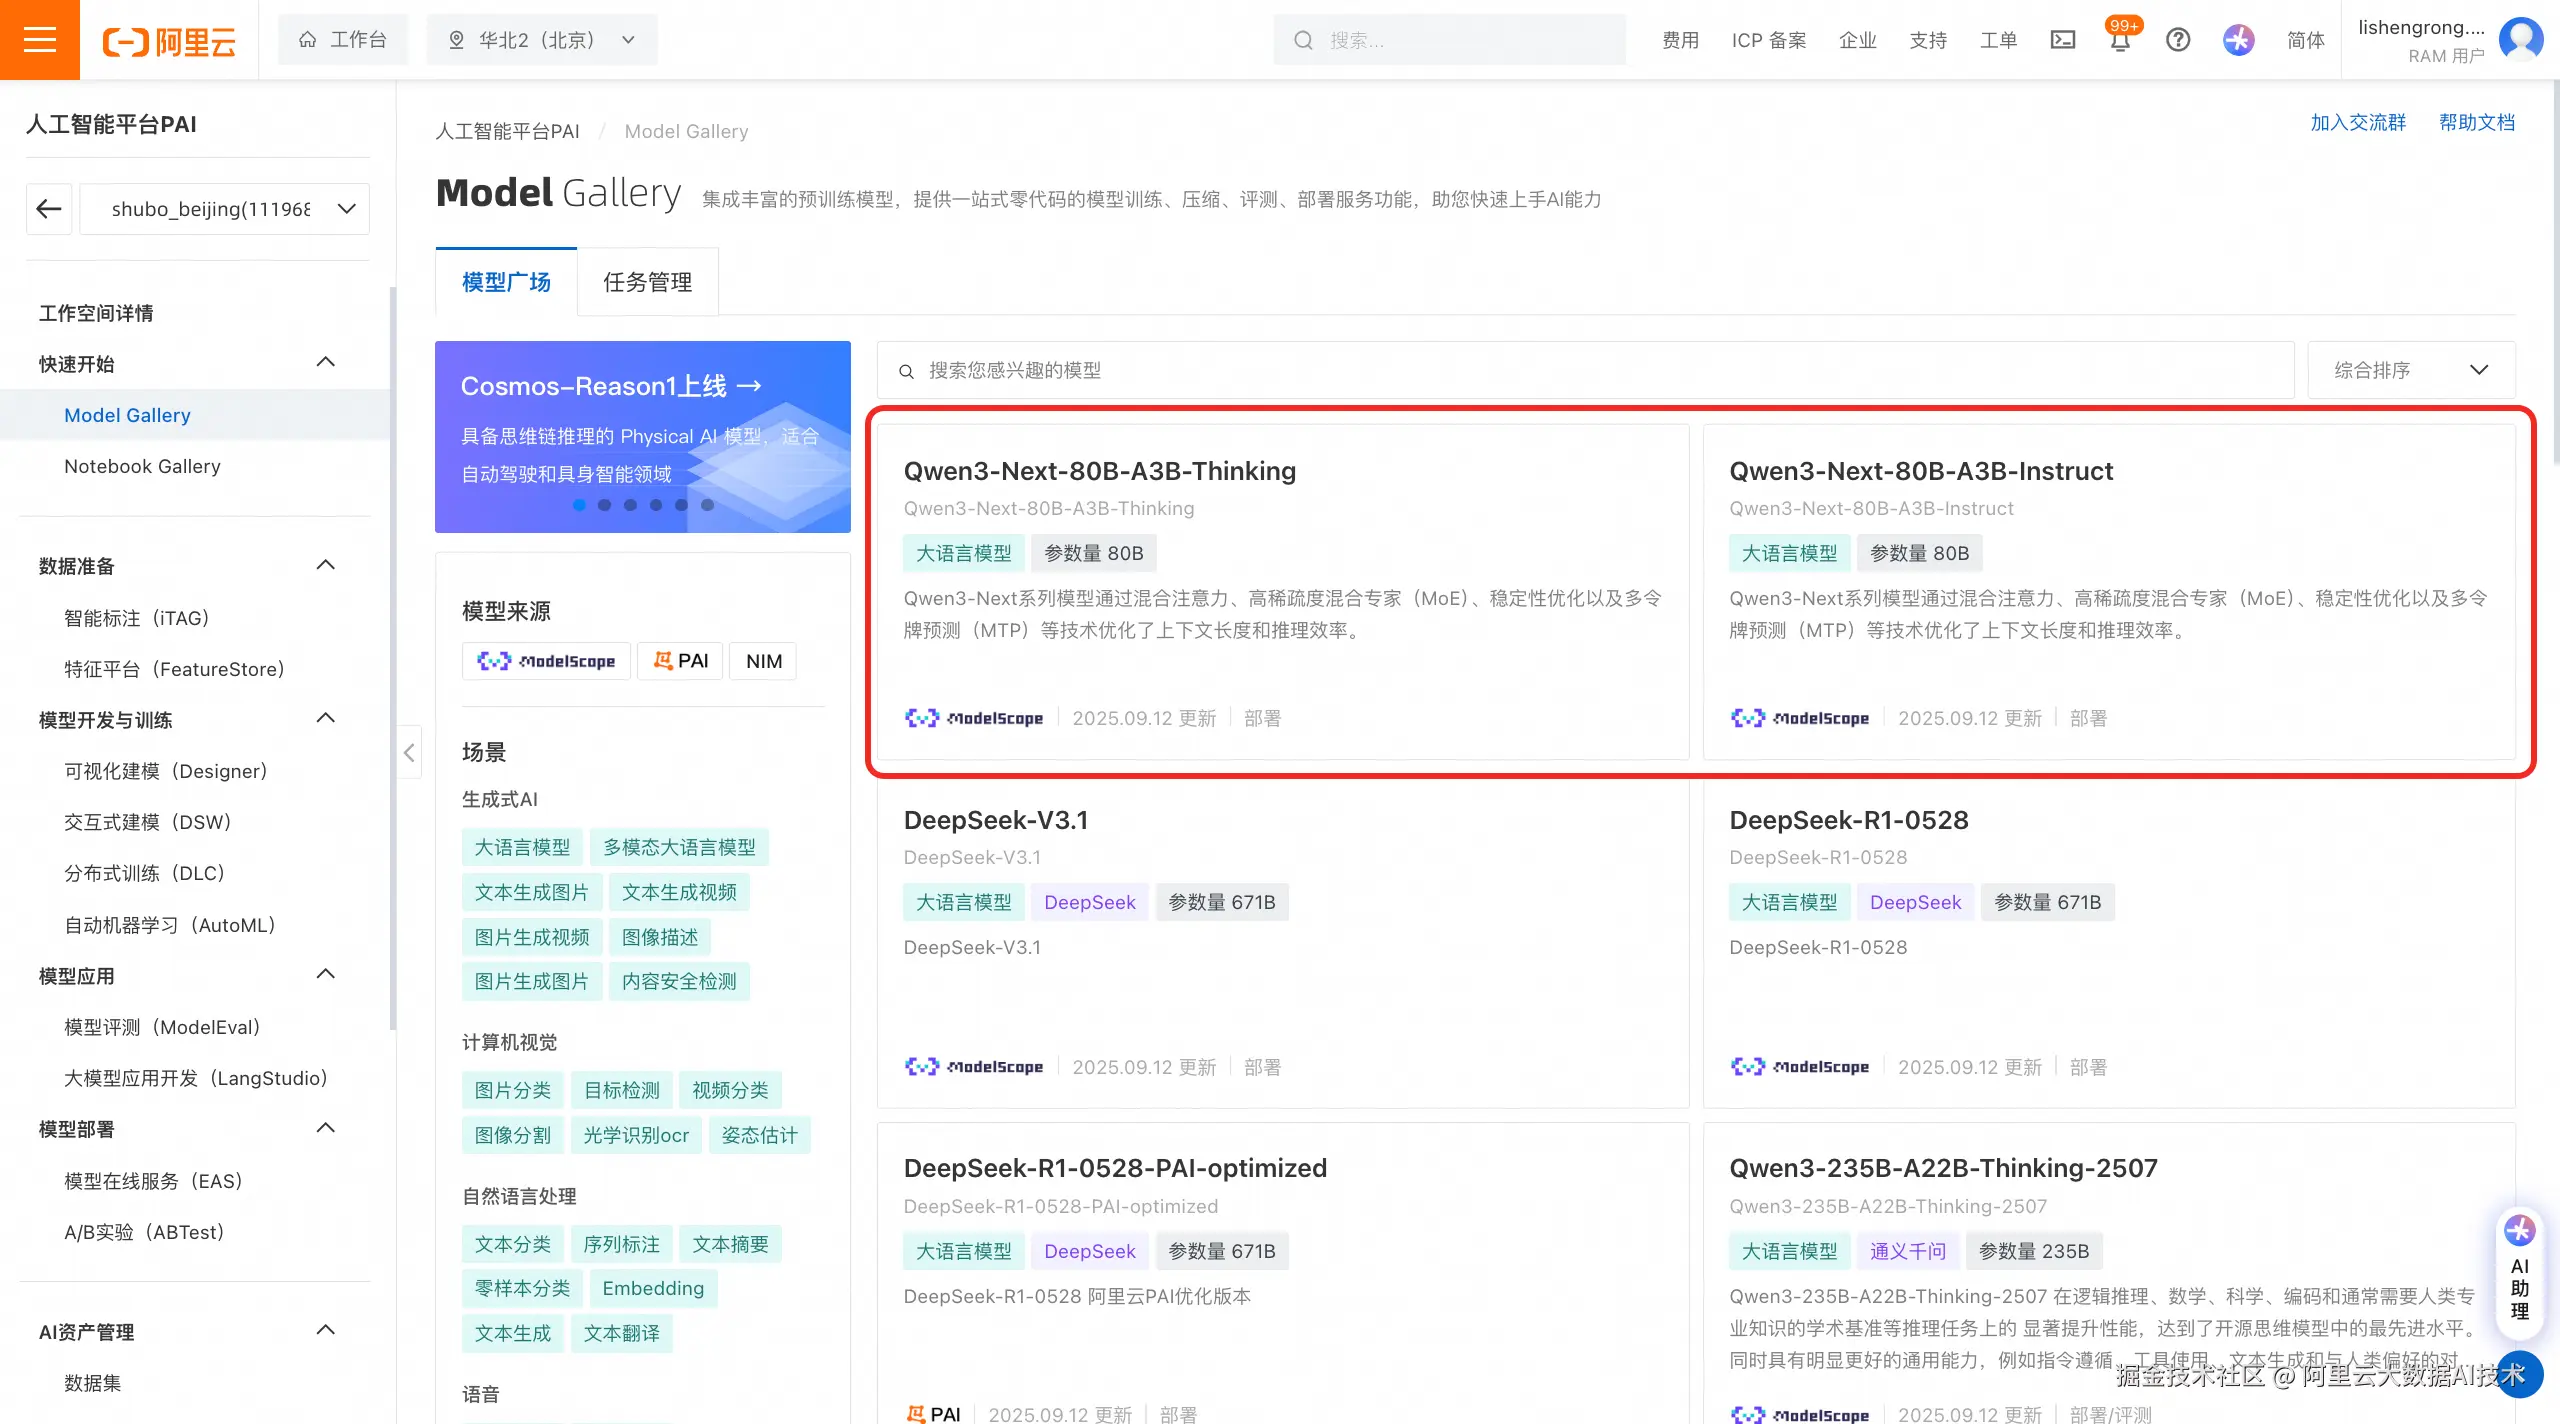
Task: Filter model source by NIM
Action: 764,661
